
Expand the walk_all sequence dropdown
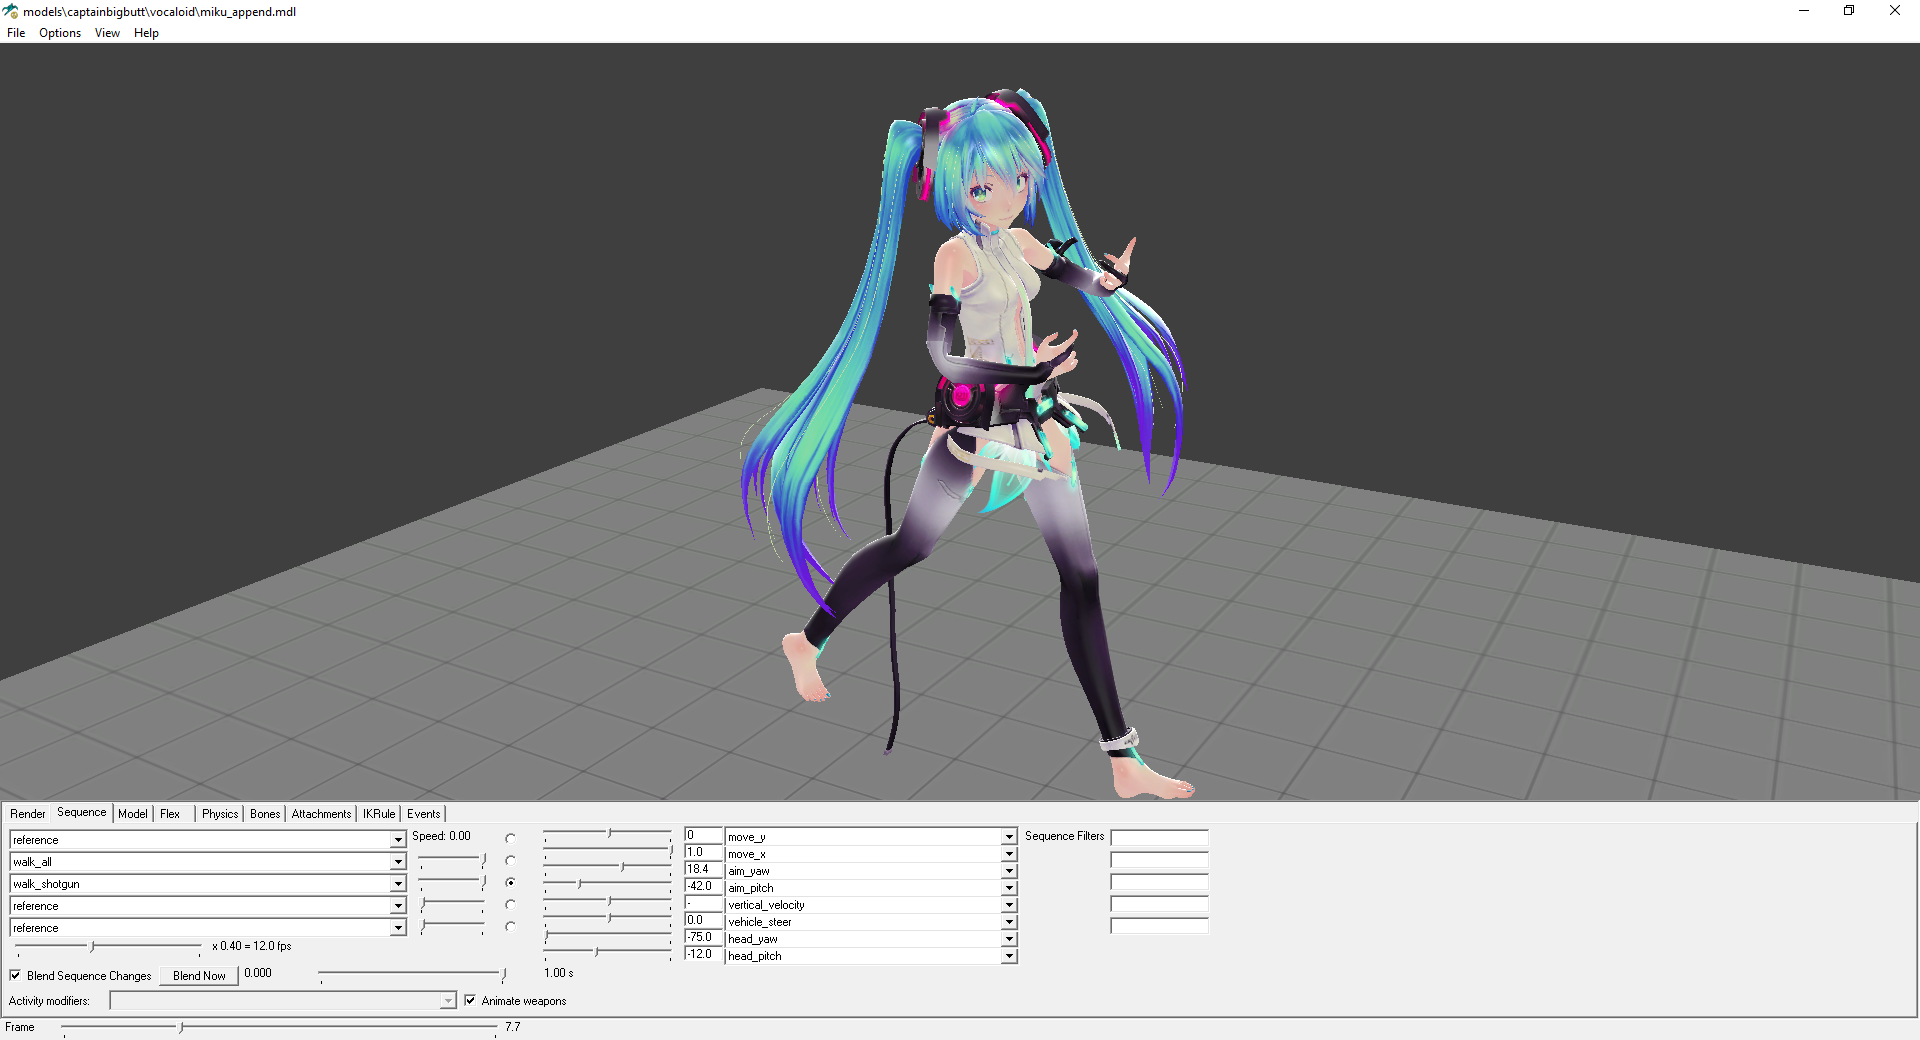click(x=398, y=862)
